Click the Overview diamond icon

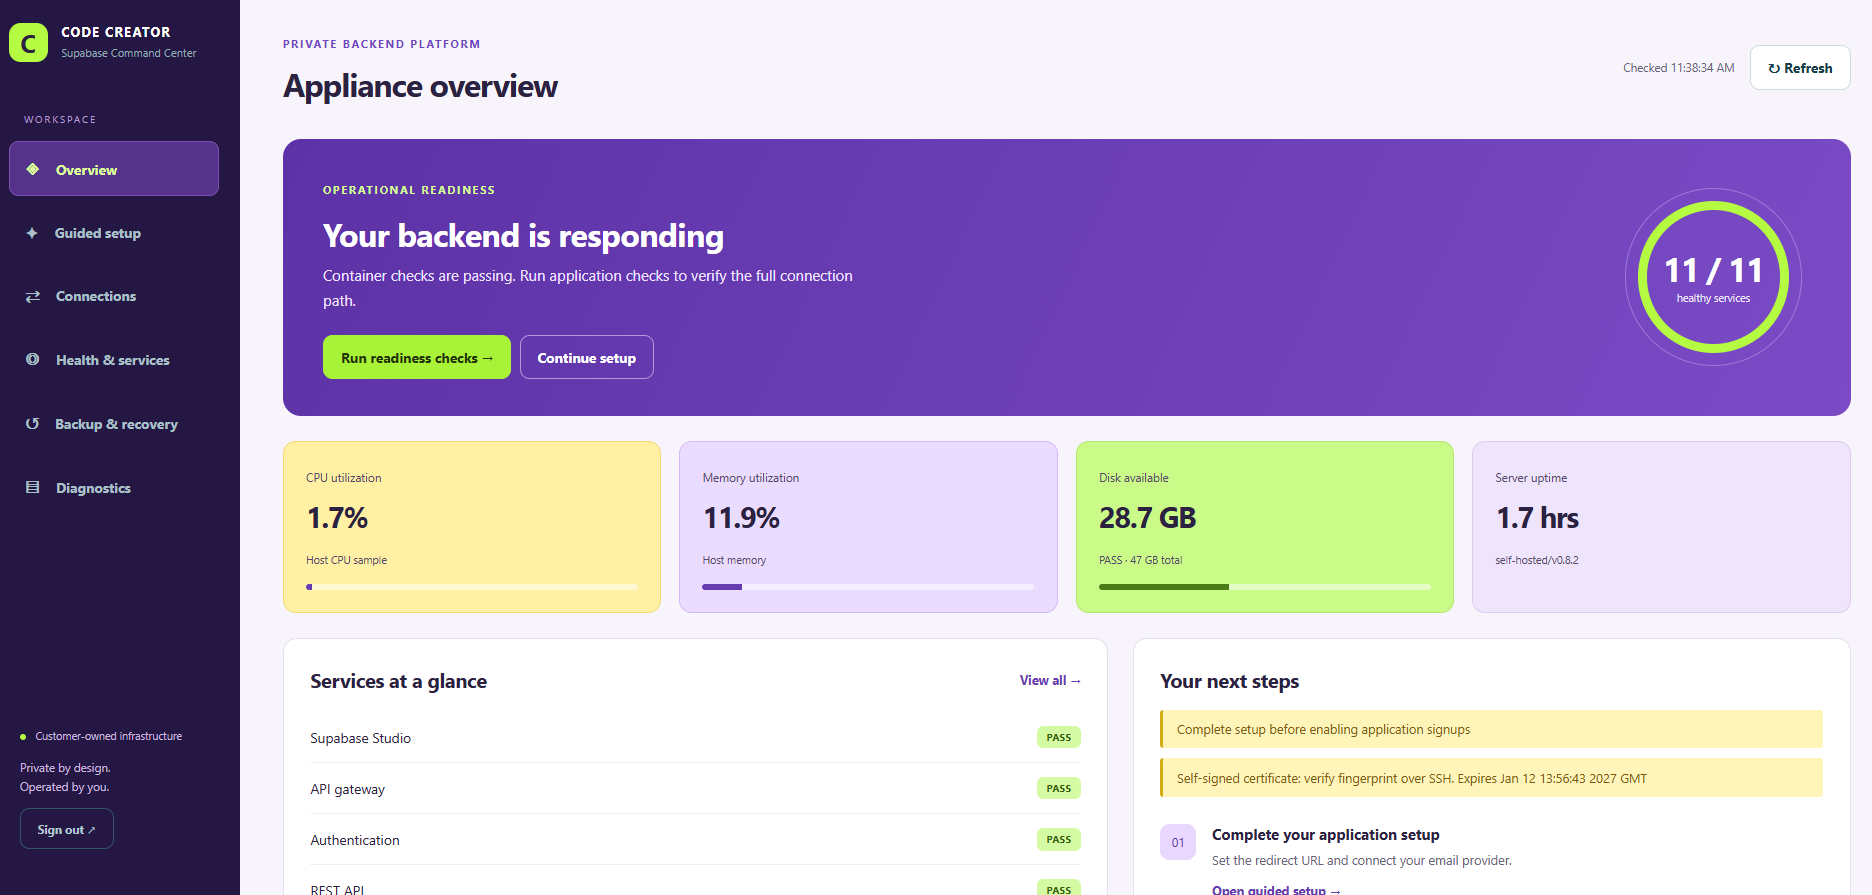tap(33, 169)
